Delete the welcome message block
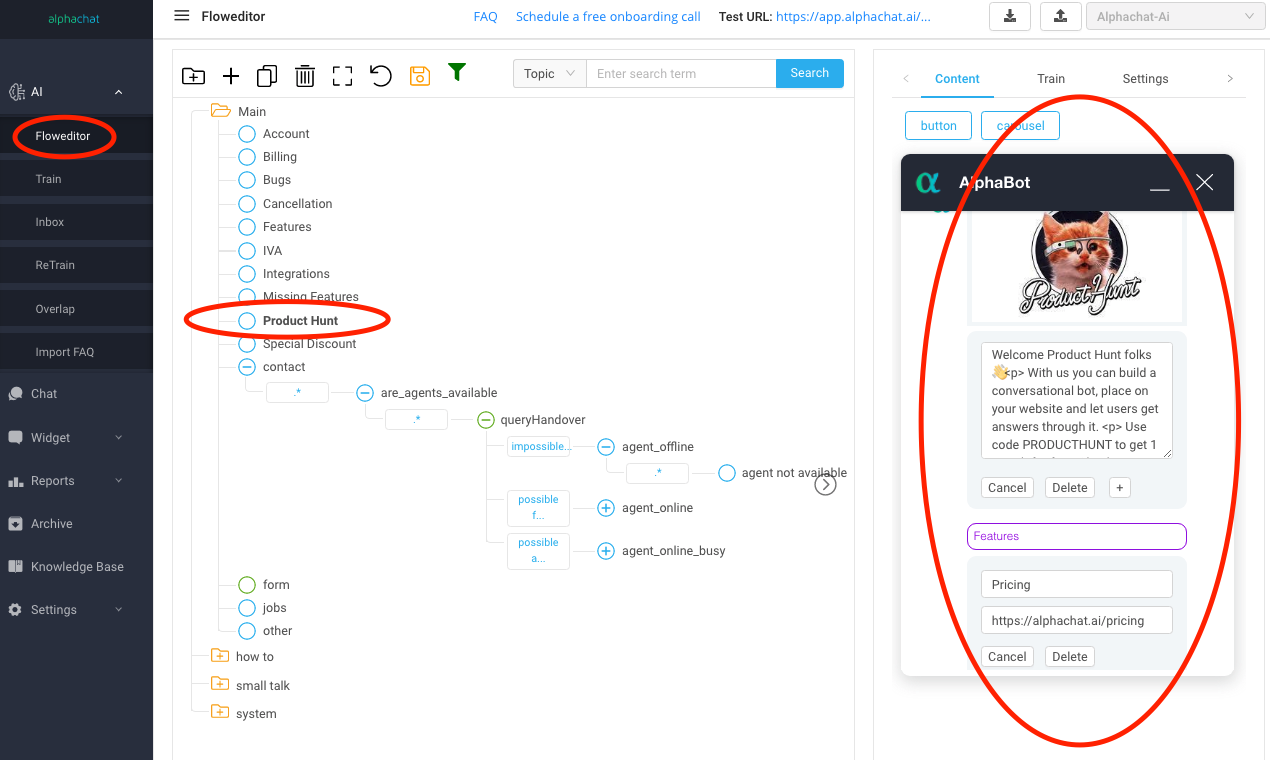 pos(1070,488)
